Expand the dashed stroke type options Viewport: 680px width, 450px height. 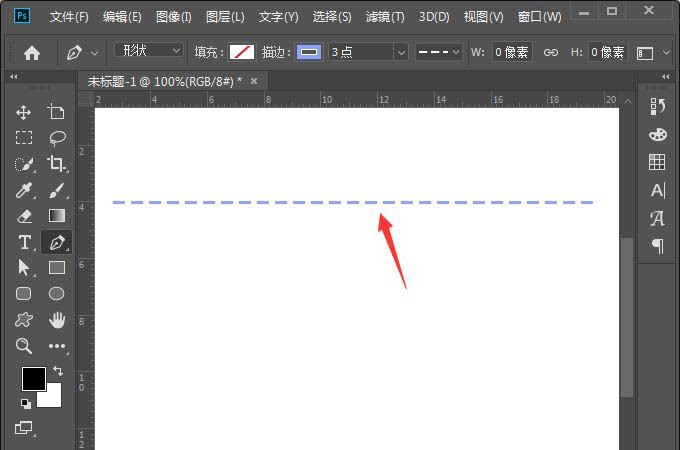coord(439,52)
